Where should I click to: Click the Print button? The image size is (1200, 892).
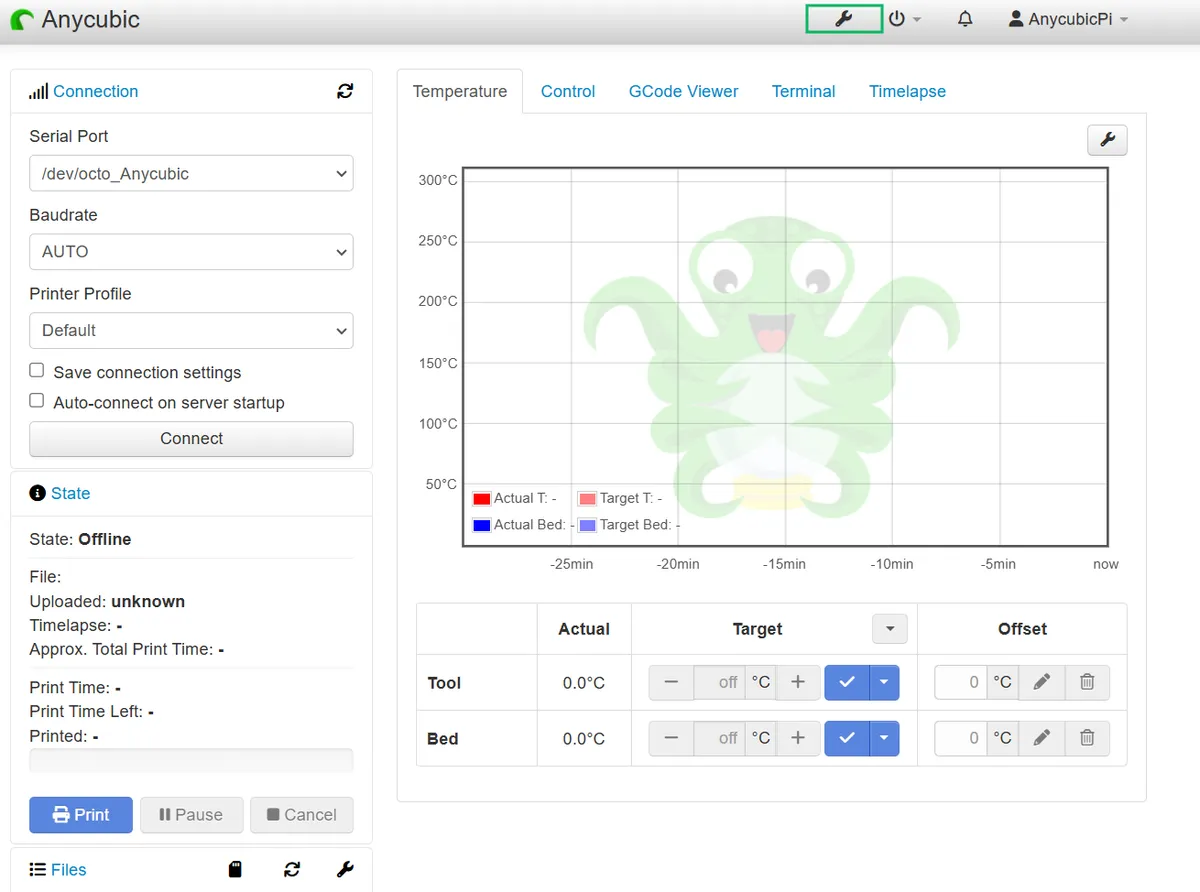tap(81, 815)
